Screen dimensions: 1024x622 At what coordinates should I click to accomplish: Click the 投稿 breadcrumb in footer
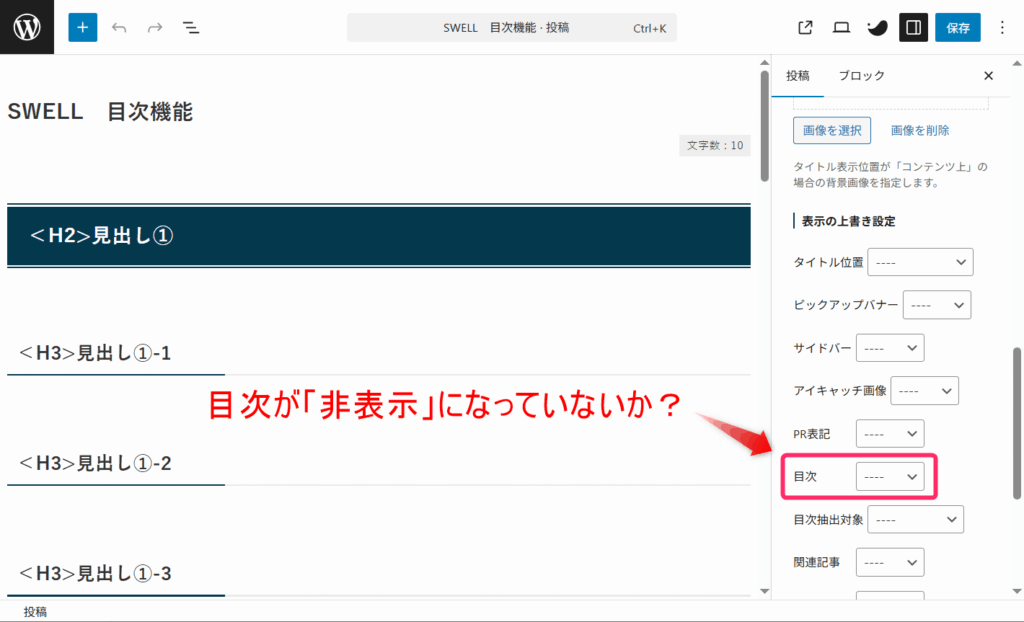[x=35, y=612]
